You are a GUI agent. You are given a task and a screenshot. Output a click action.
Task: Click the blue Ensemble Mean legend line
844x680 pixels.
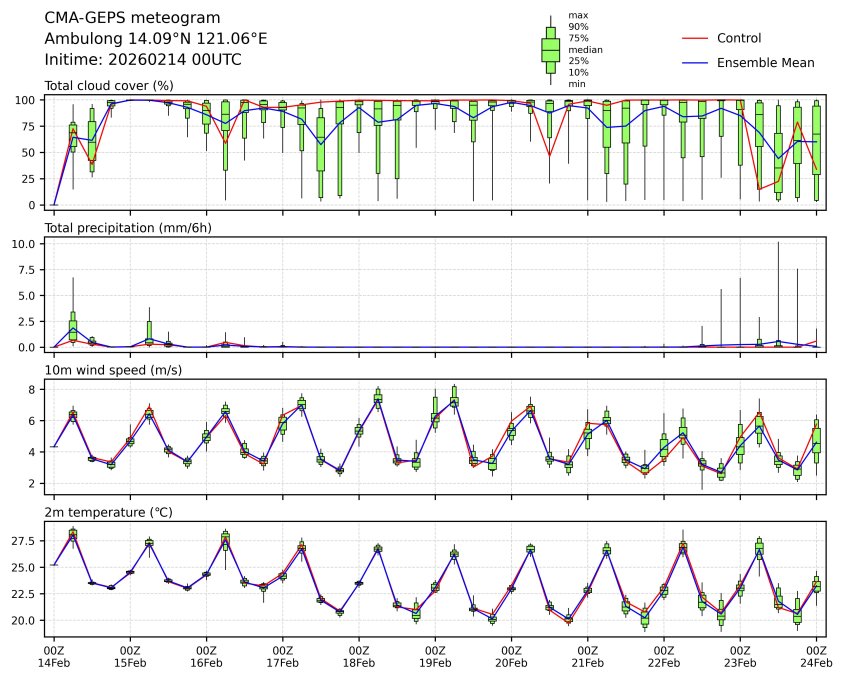[694, 63]
